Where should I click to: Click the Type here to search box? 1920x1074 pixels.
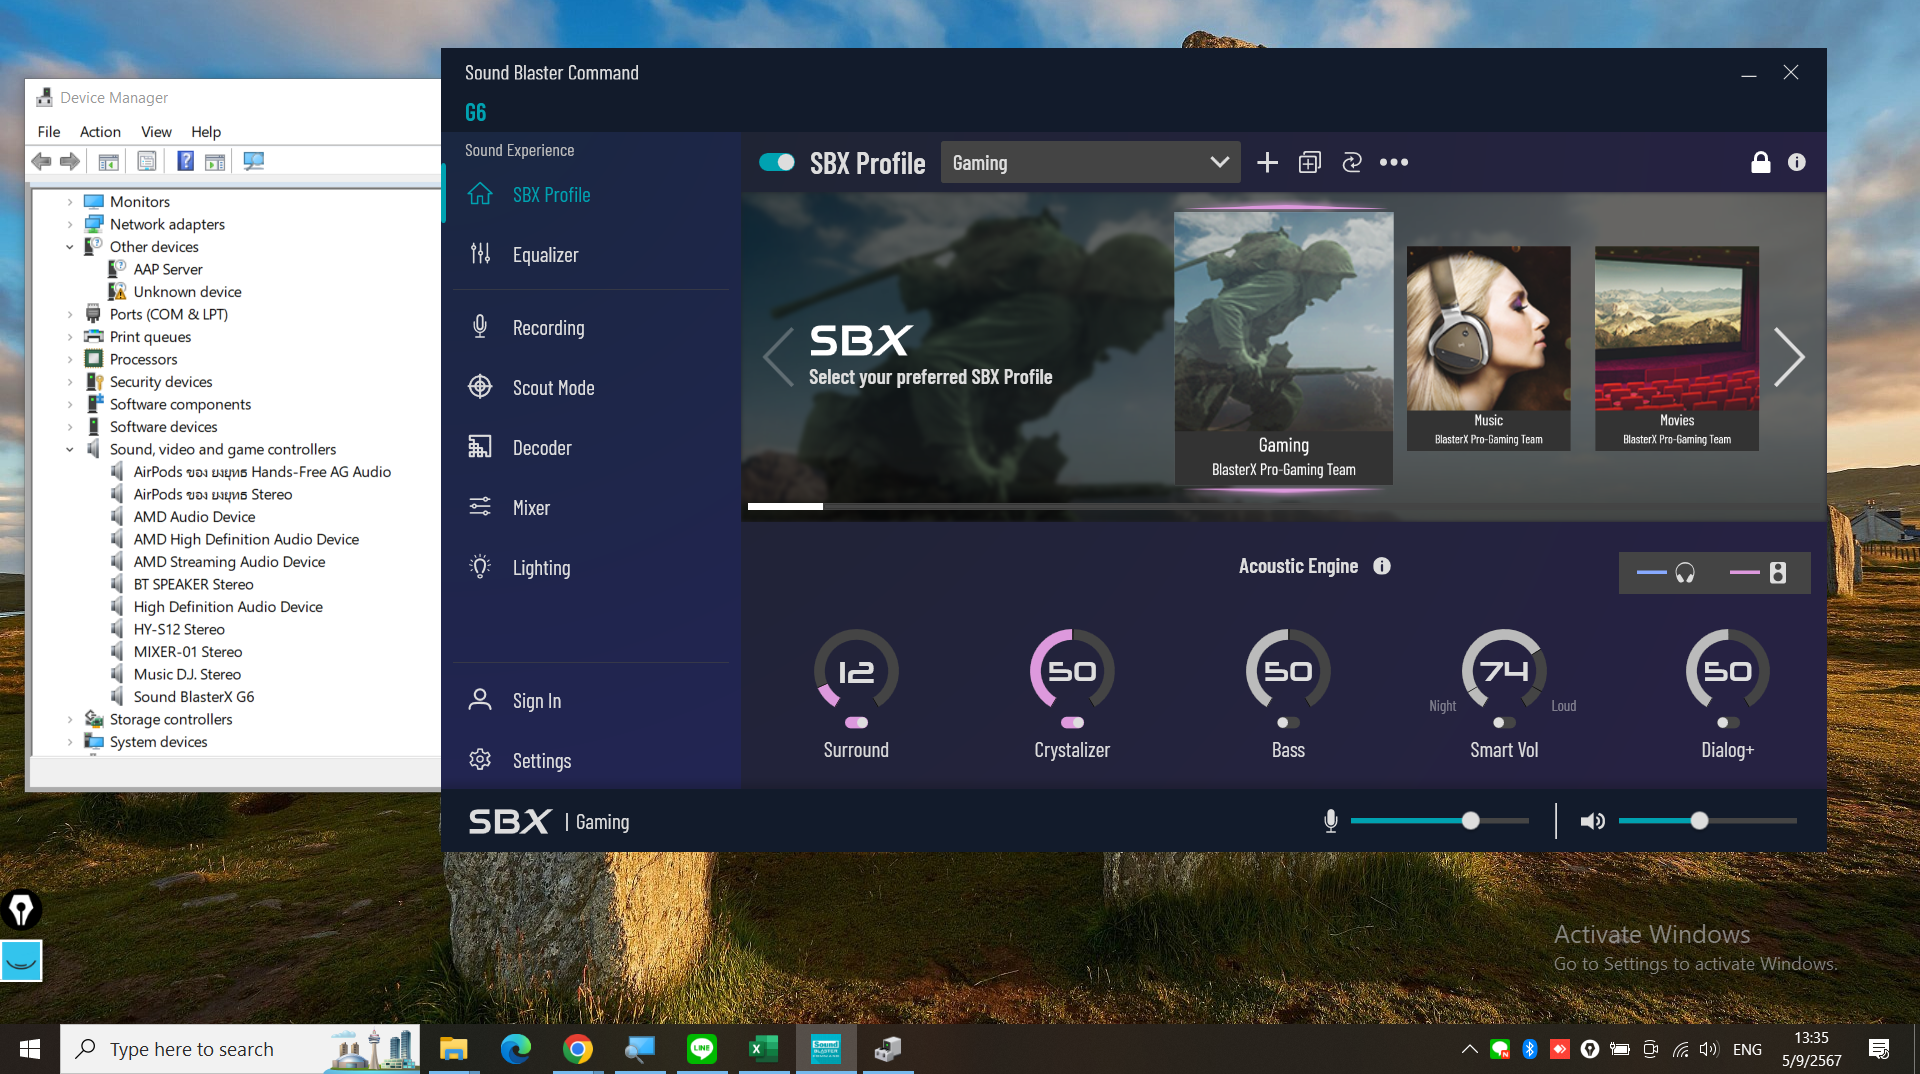tap(240, 1049)
